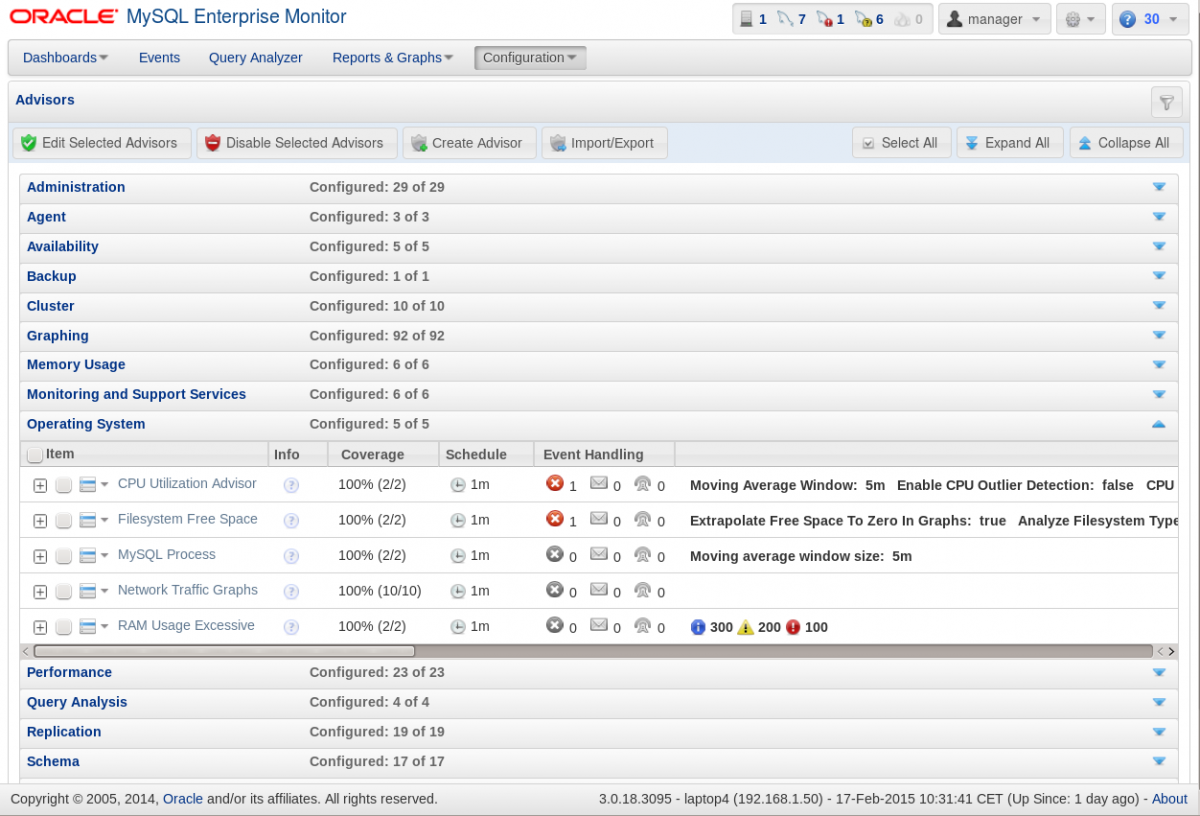This screenshot has height=816, width=1200.
Task: Click the Network Traffic Graphs advisor name
Action: pos(188,590)
